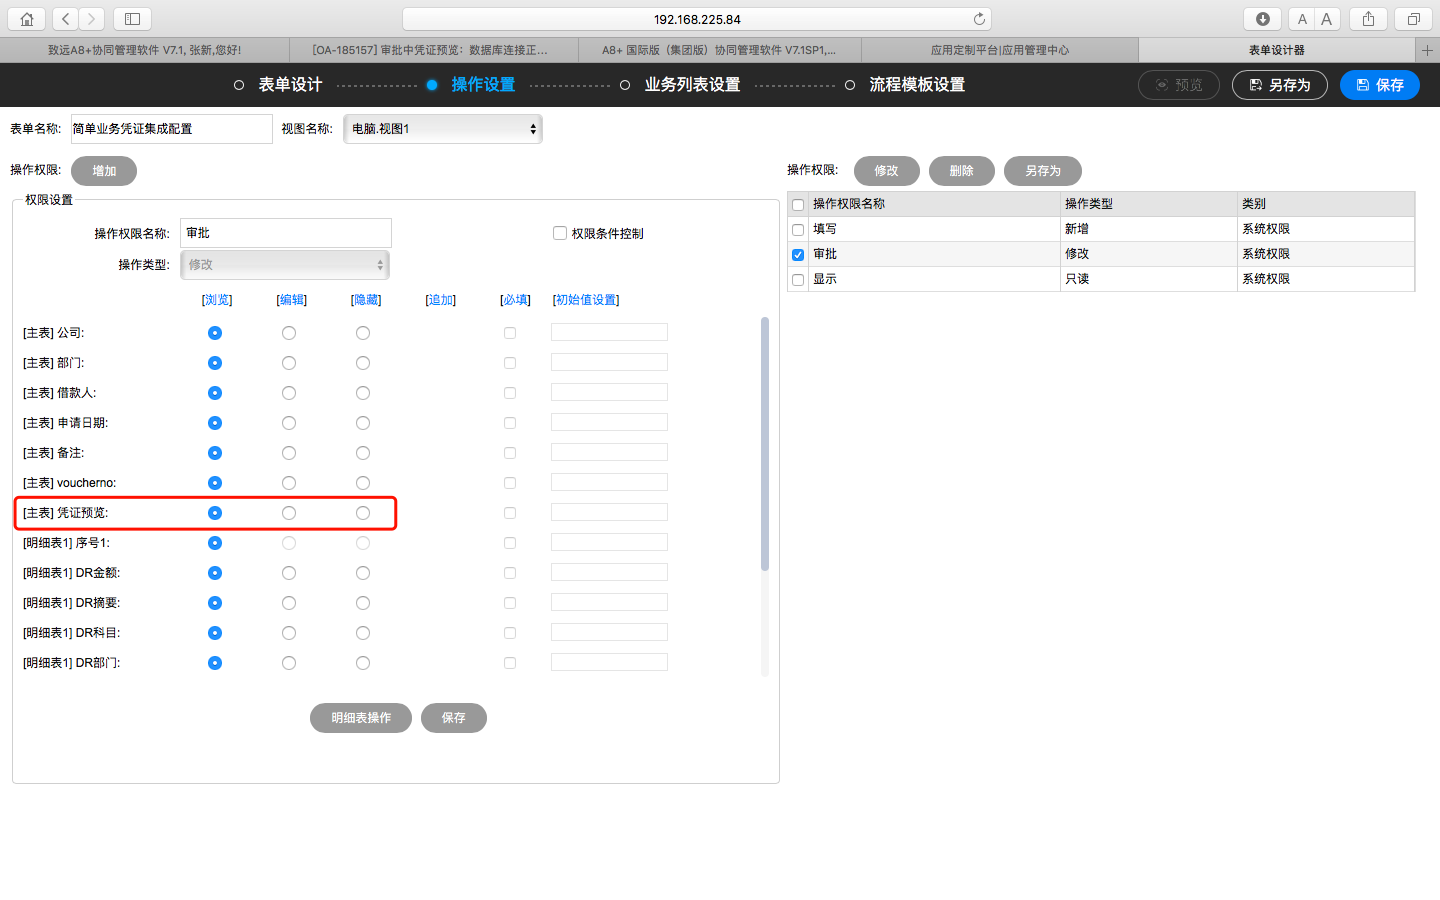Select the 编辑 radio for 凭证预览

click(289, 513)
